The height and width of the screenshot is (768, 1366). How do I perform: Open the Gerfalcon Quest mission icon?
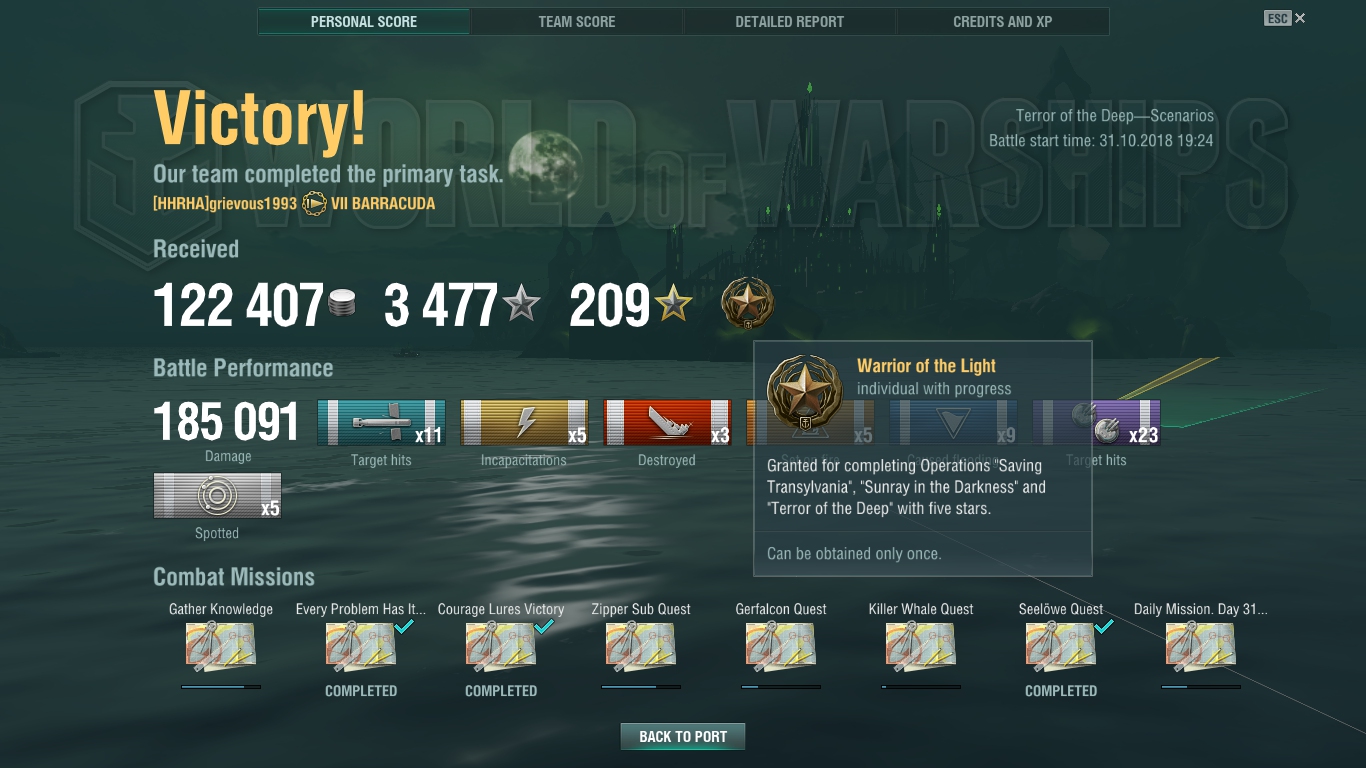781,646
